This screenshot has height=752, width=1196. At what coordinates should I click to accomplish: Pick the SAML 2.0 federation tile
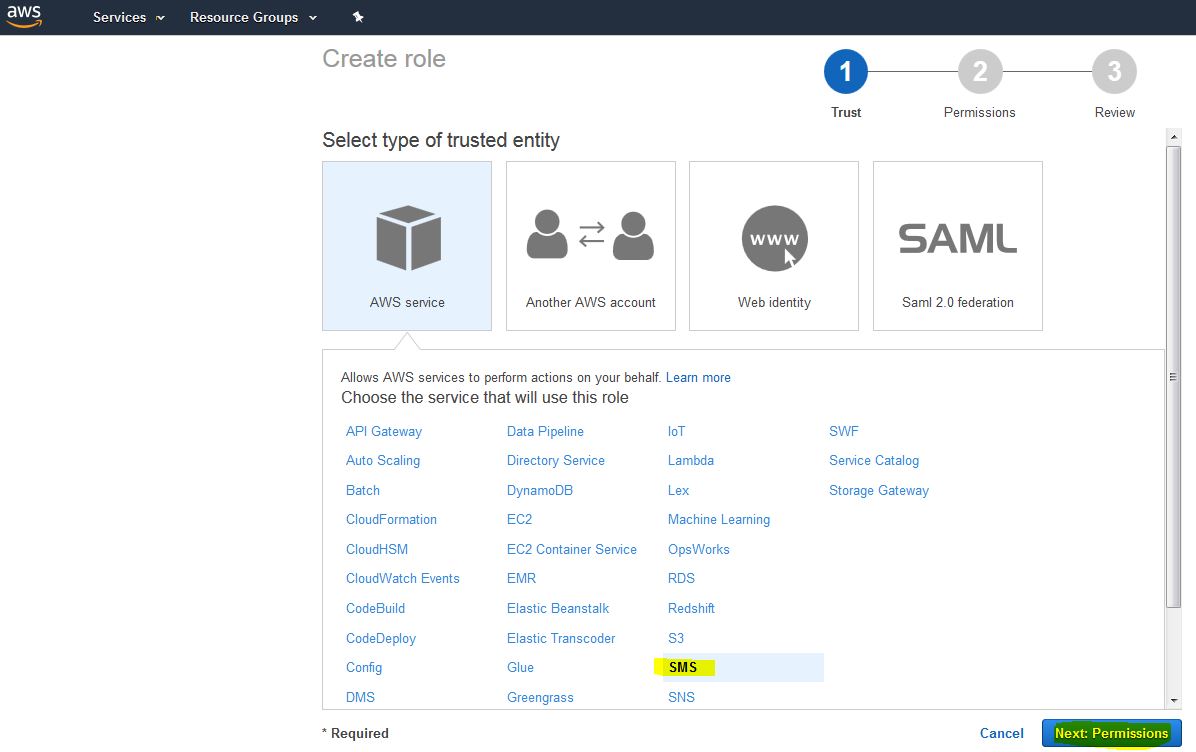tap(957, 246)
